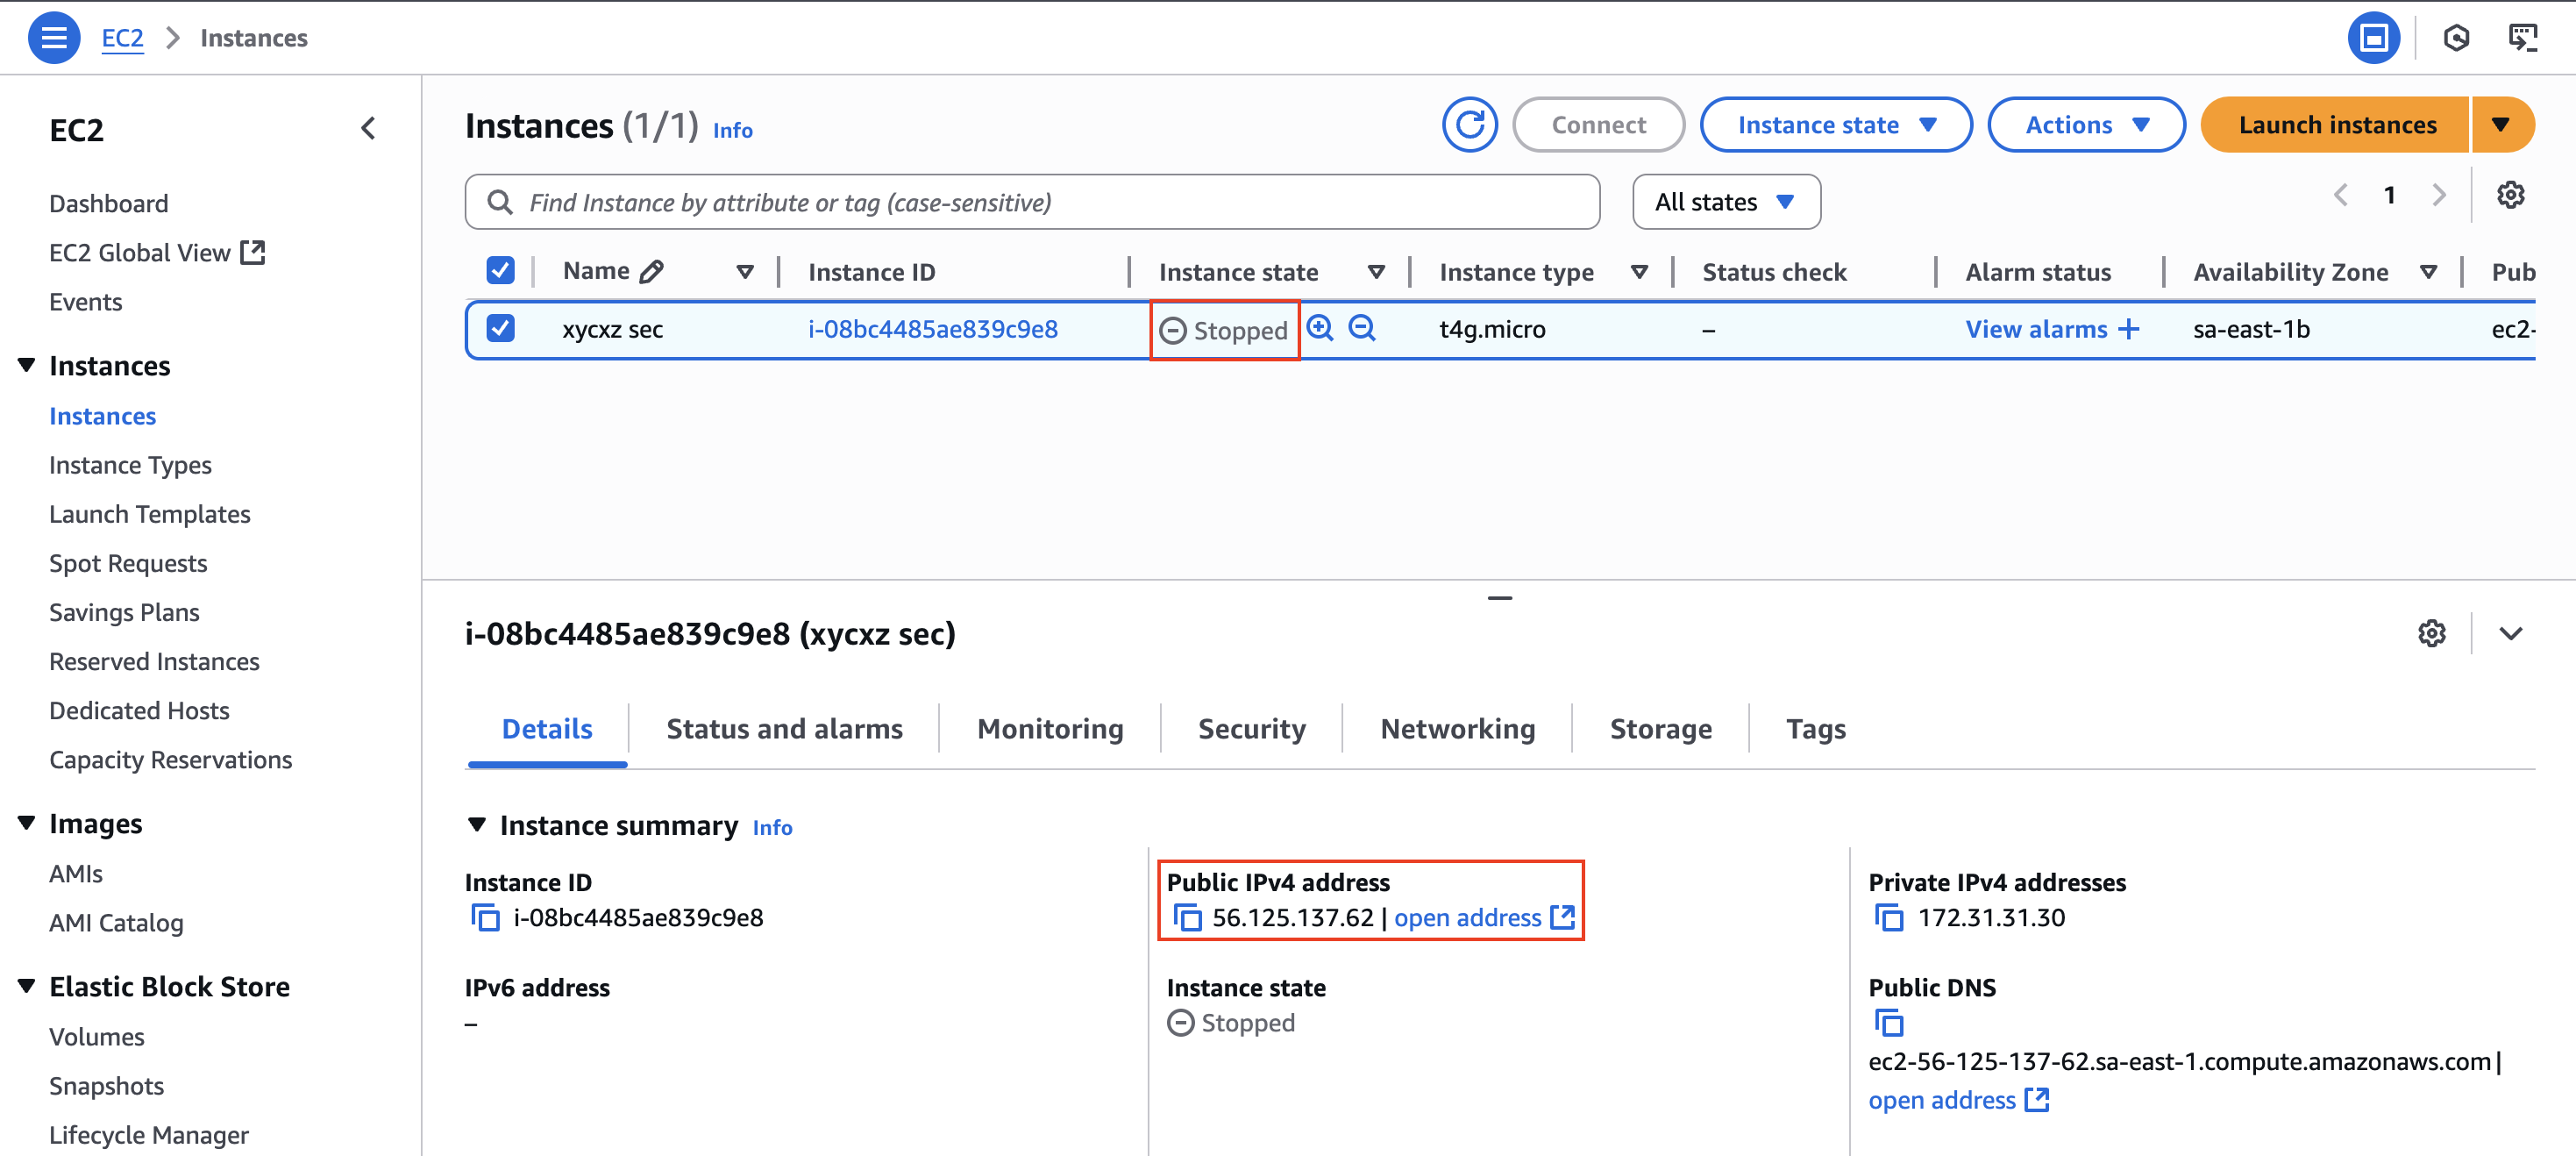The image size is (2576, 1156).
Task: Open the Public IPv4 open address link
Action: pyautogui.click(x=1468, y=917)
